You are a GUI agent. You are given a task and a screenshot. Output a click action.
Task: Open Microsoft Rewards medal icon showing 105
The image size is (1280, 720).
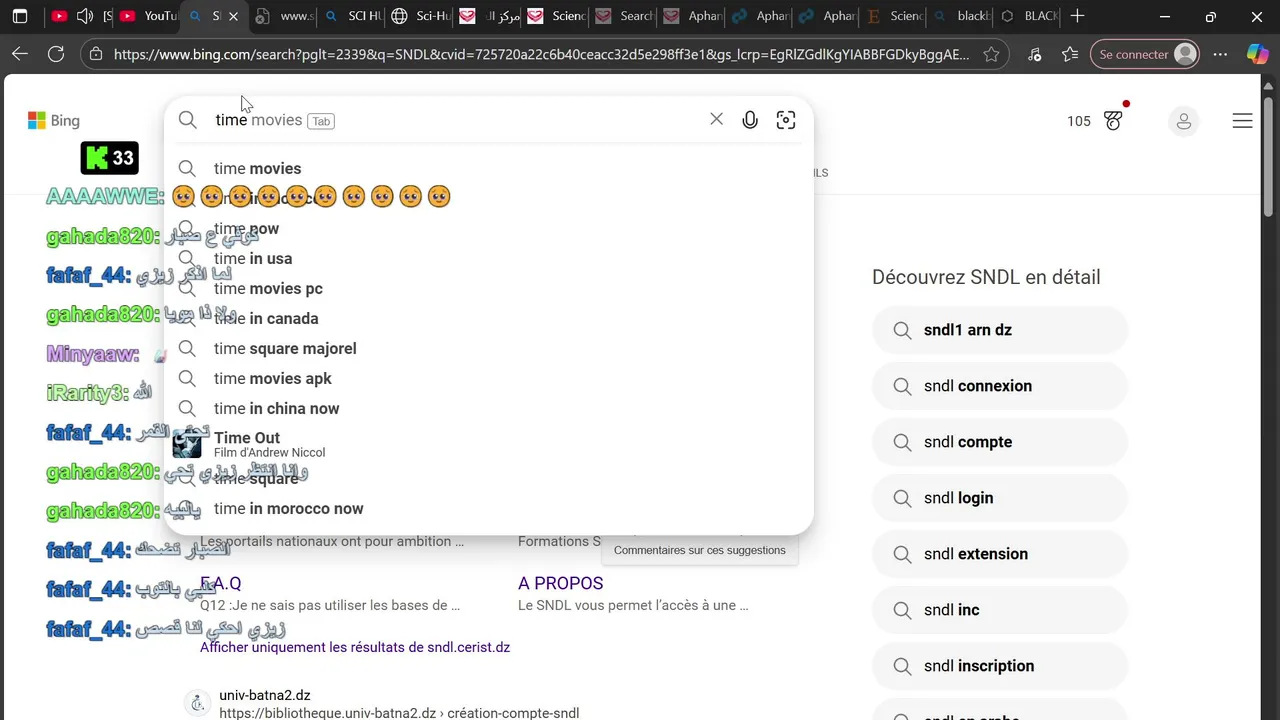pos(1113,120)
